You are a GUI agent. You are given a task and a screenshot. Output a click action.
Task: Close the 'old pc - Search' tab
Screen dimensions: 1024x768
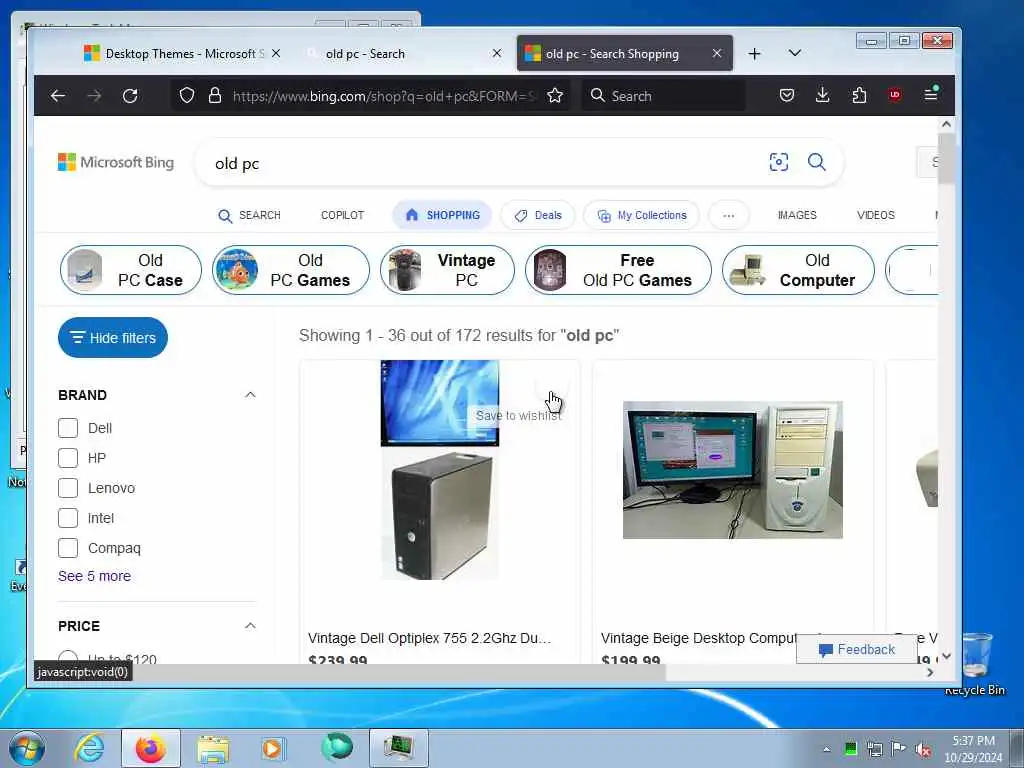497,54
